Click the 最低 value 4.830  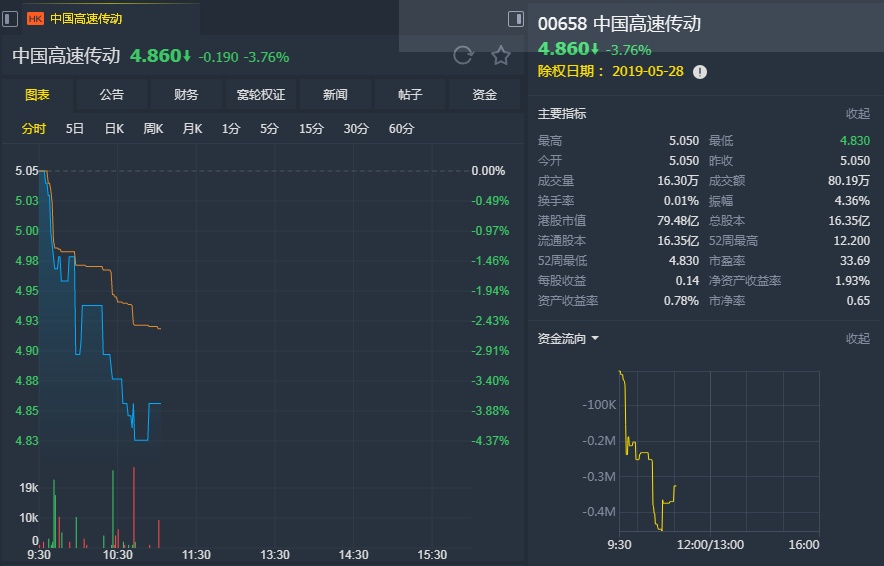[x=855, y=140]
